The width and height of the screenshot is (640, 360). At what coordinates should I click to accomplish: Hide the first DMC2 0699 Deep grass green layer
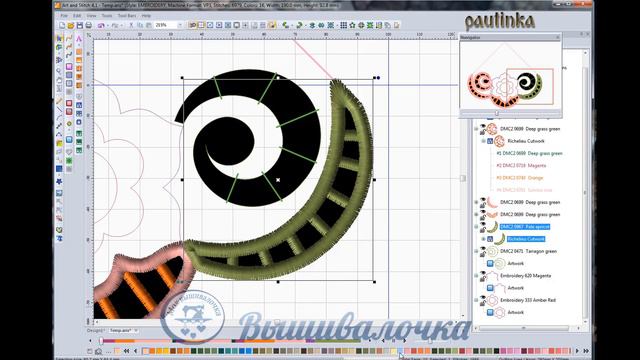[483, 126]
